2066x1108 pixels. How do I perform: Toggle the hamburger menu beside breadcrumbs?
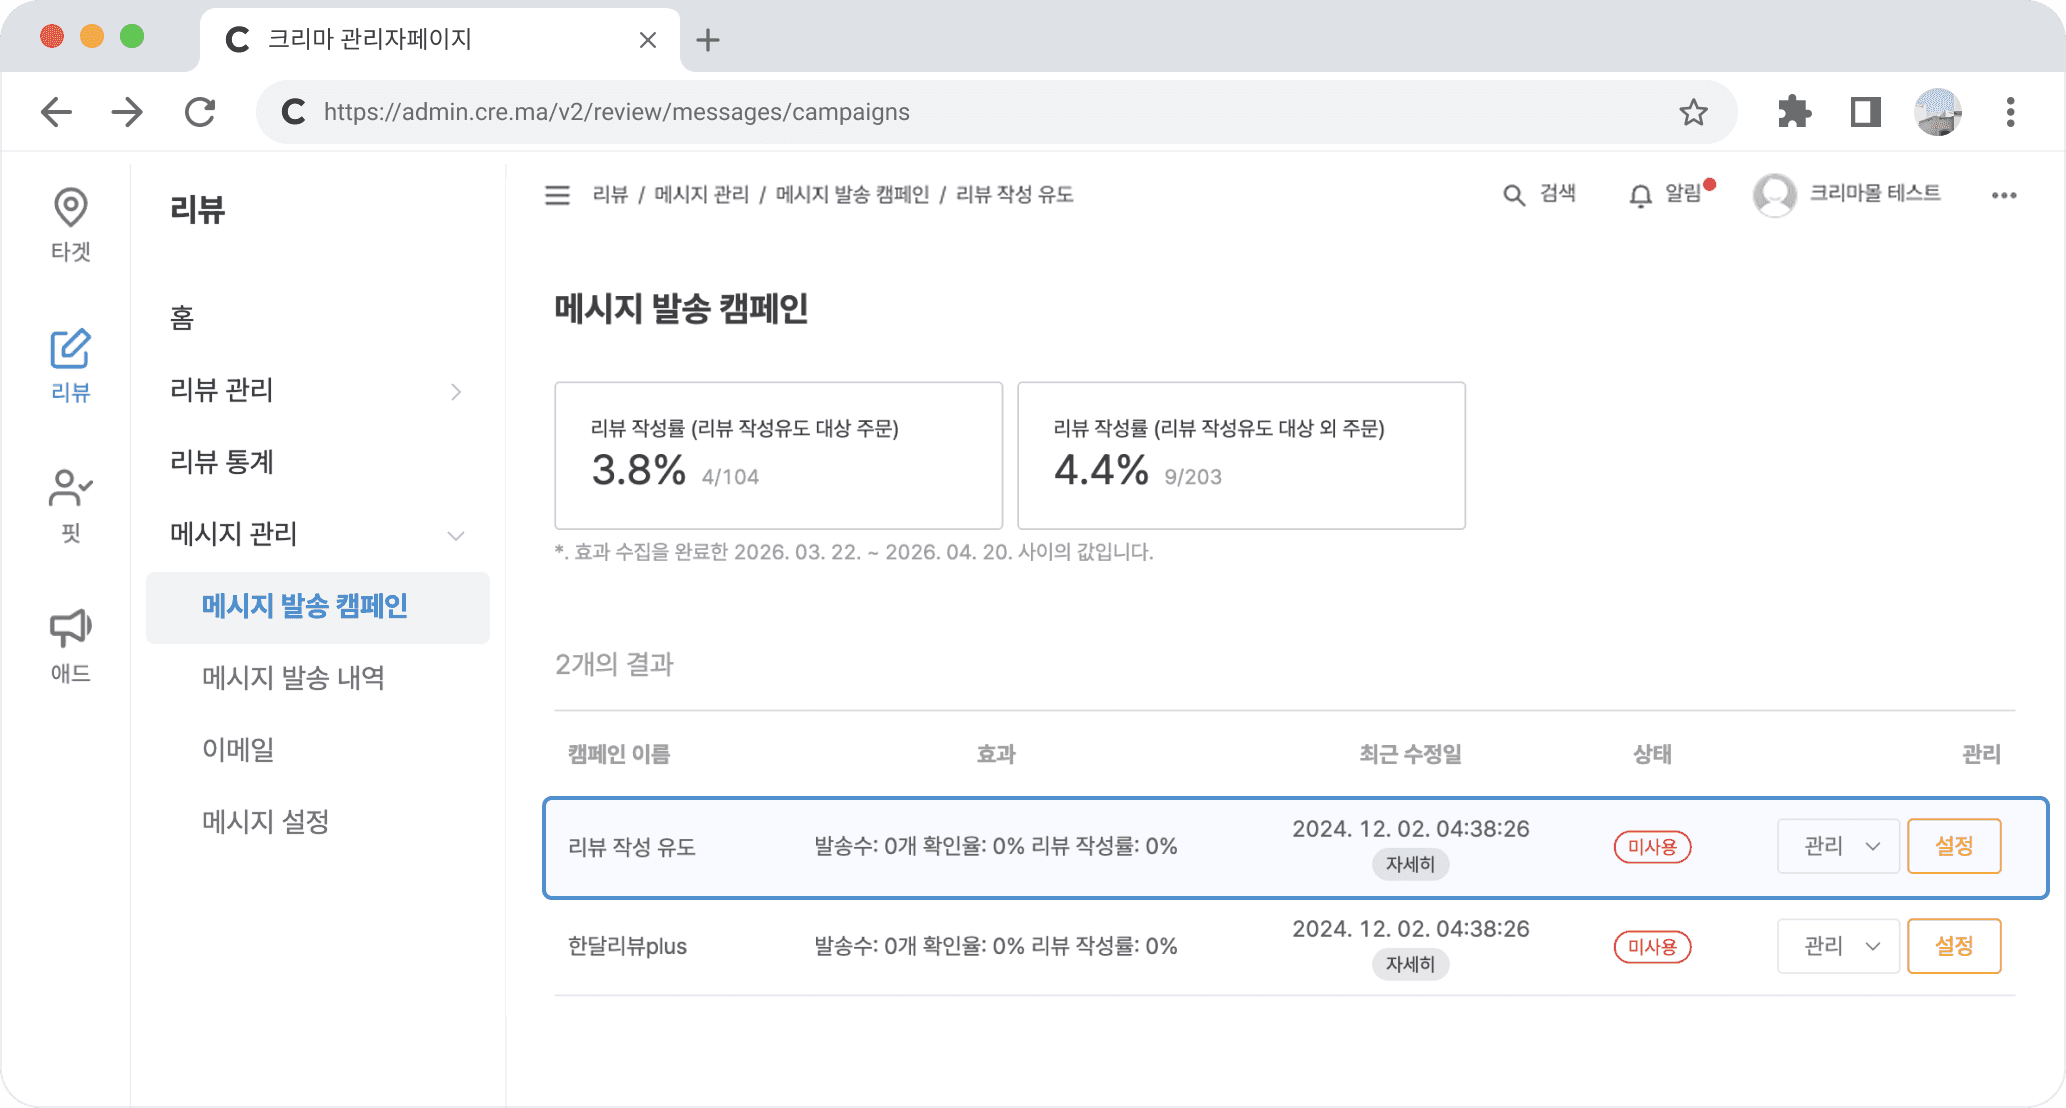click(x=557, y=195)
